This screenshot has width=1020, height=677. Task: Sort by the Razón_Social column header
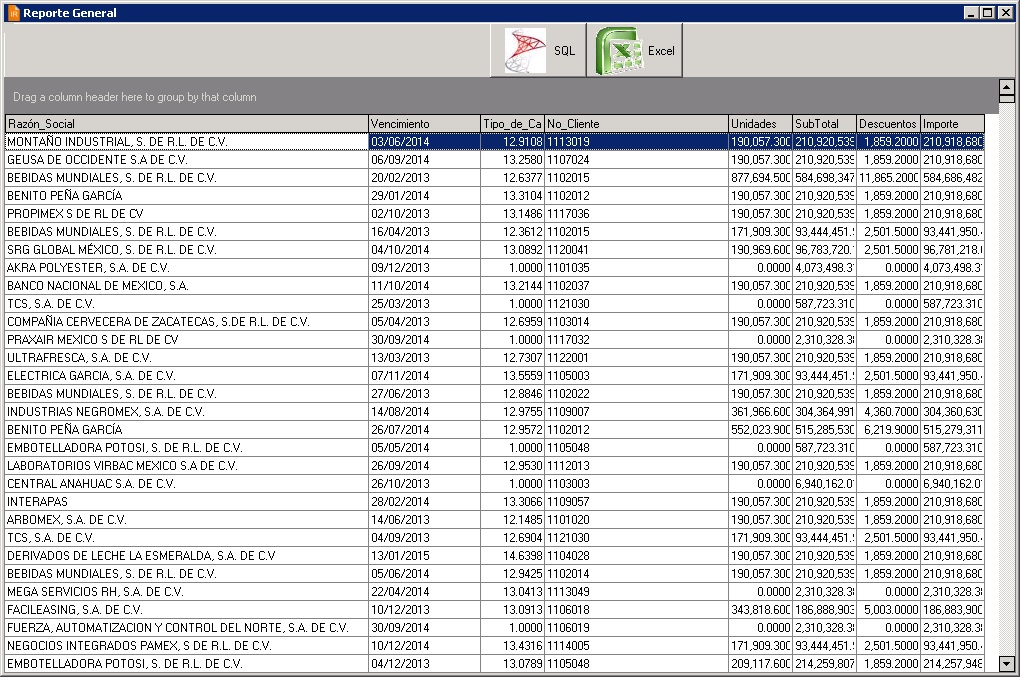tap(186, 124)
